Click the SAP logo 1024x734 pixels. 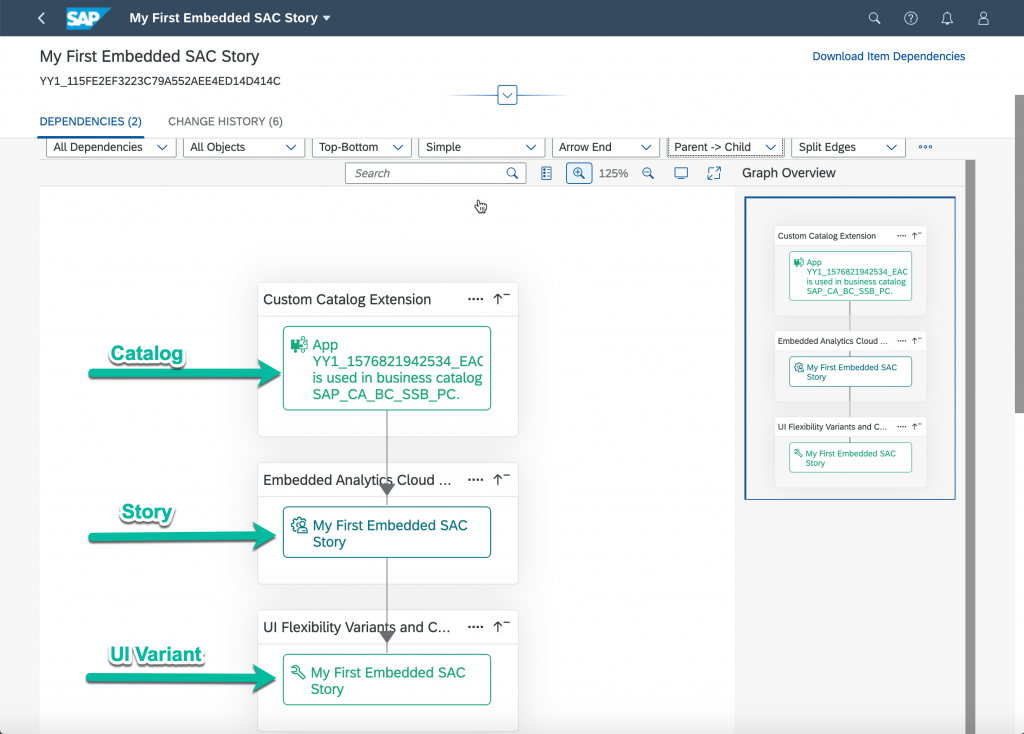pyautogui.click(x=88, y=18)
